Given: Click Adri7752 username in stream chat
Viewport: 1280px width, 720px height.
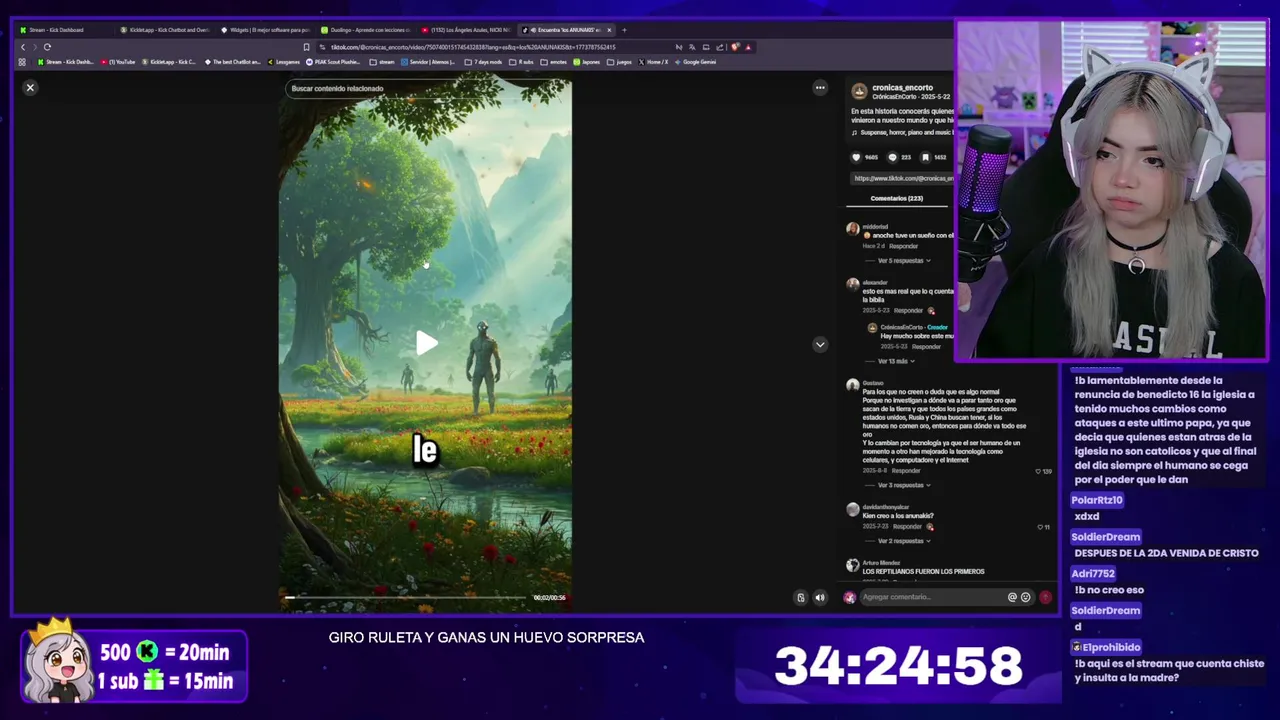Looking at the screenshot, I should pos(1092,574).
